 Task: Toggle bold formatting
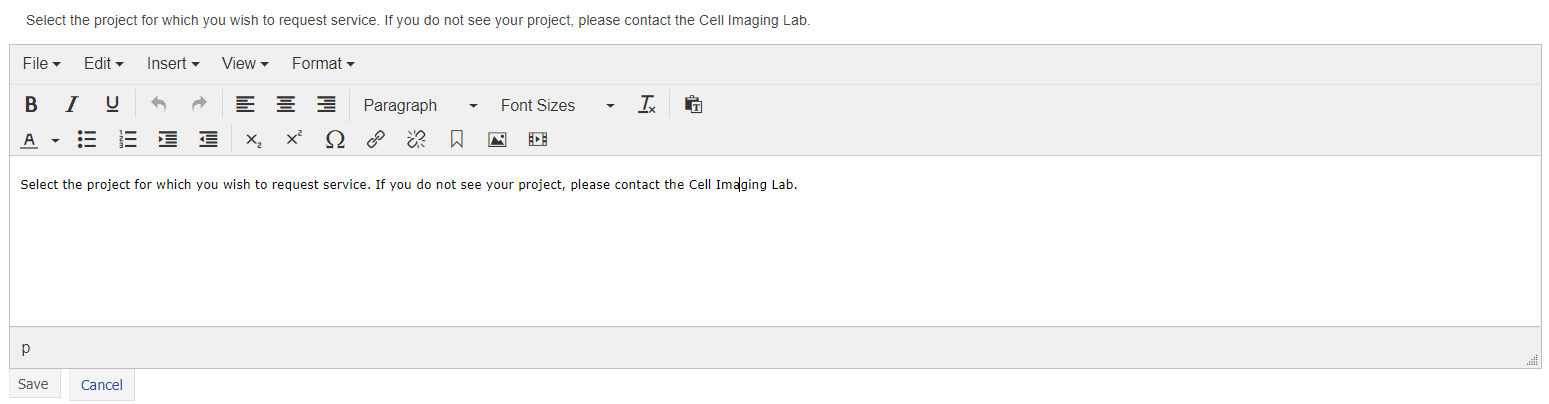[x=31, y=105]
